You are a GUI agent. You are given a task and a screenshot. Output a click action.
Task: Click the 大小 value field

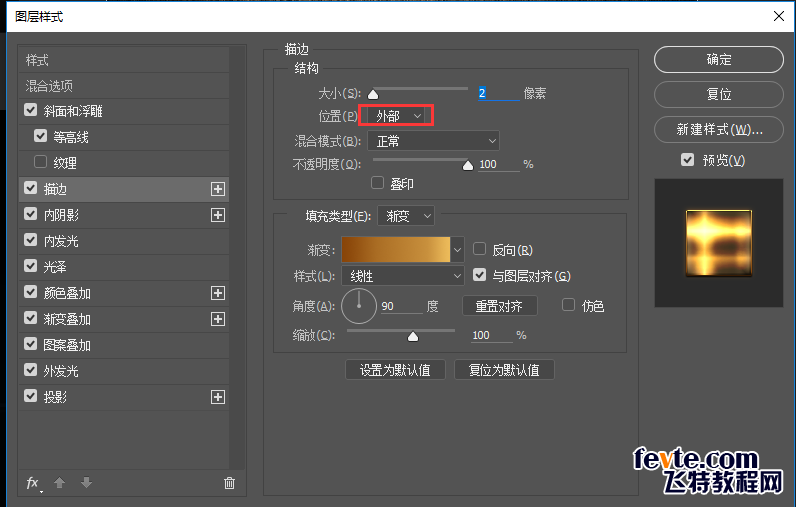pyautogui.click(x=499, y=93)
